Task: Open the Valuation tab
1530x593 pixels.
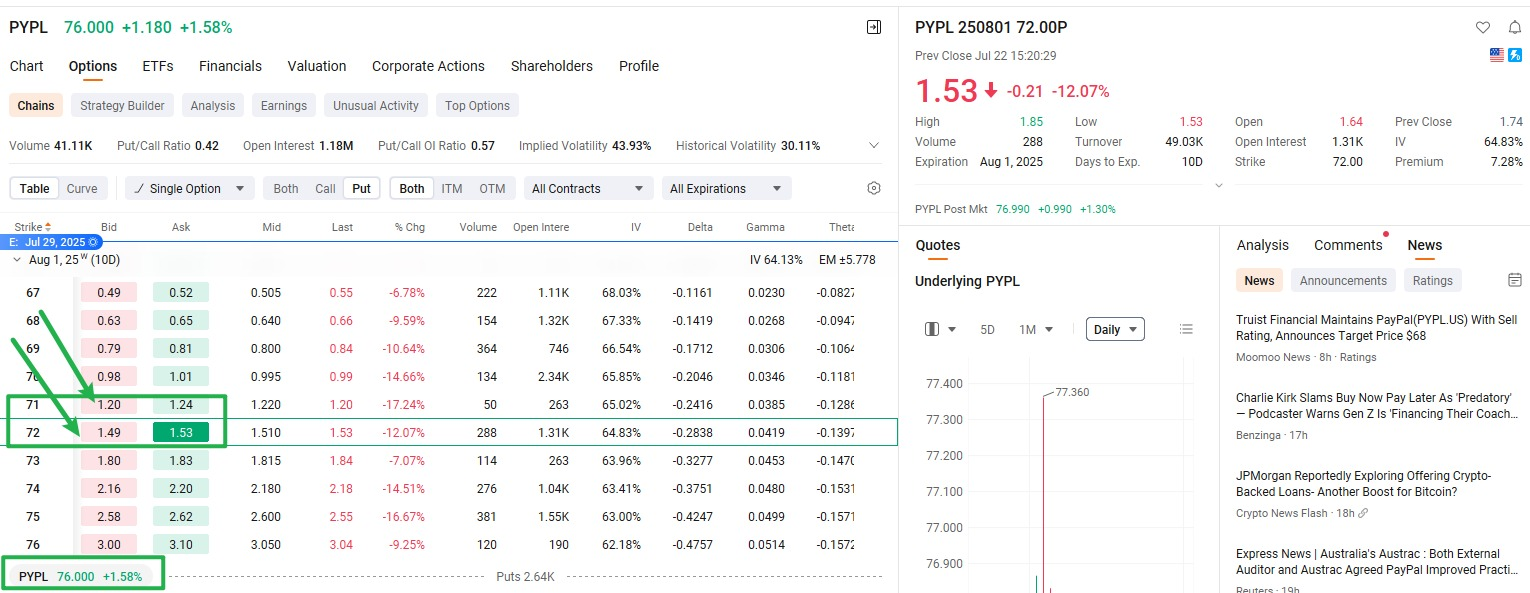Action: click(317, 66)
